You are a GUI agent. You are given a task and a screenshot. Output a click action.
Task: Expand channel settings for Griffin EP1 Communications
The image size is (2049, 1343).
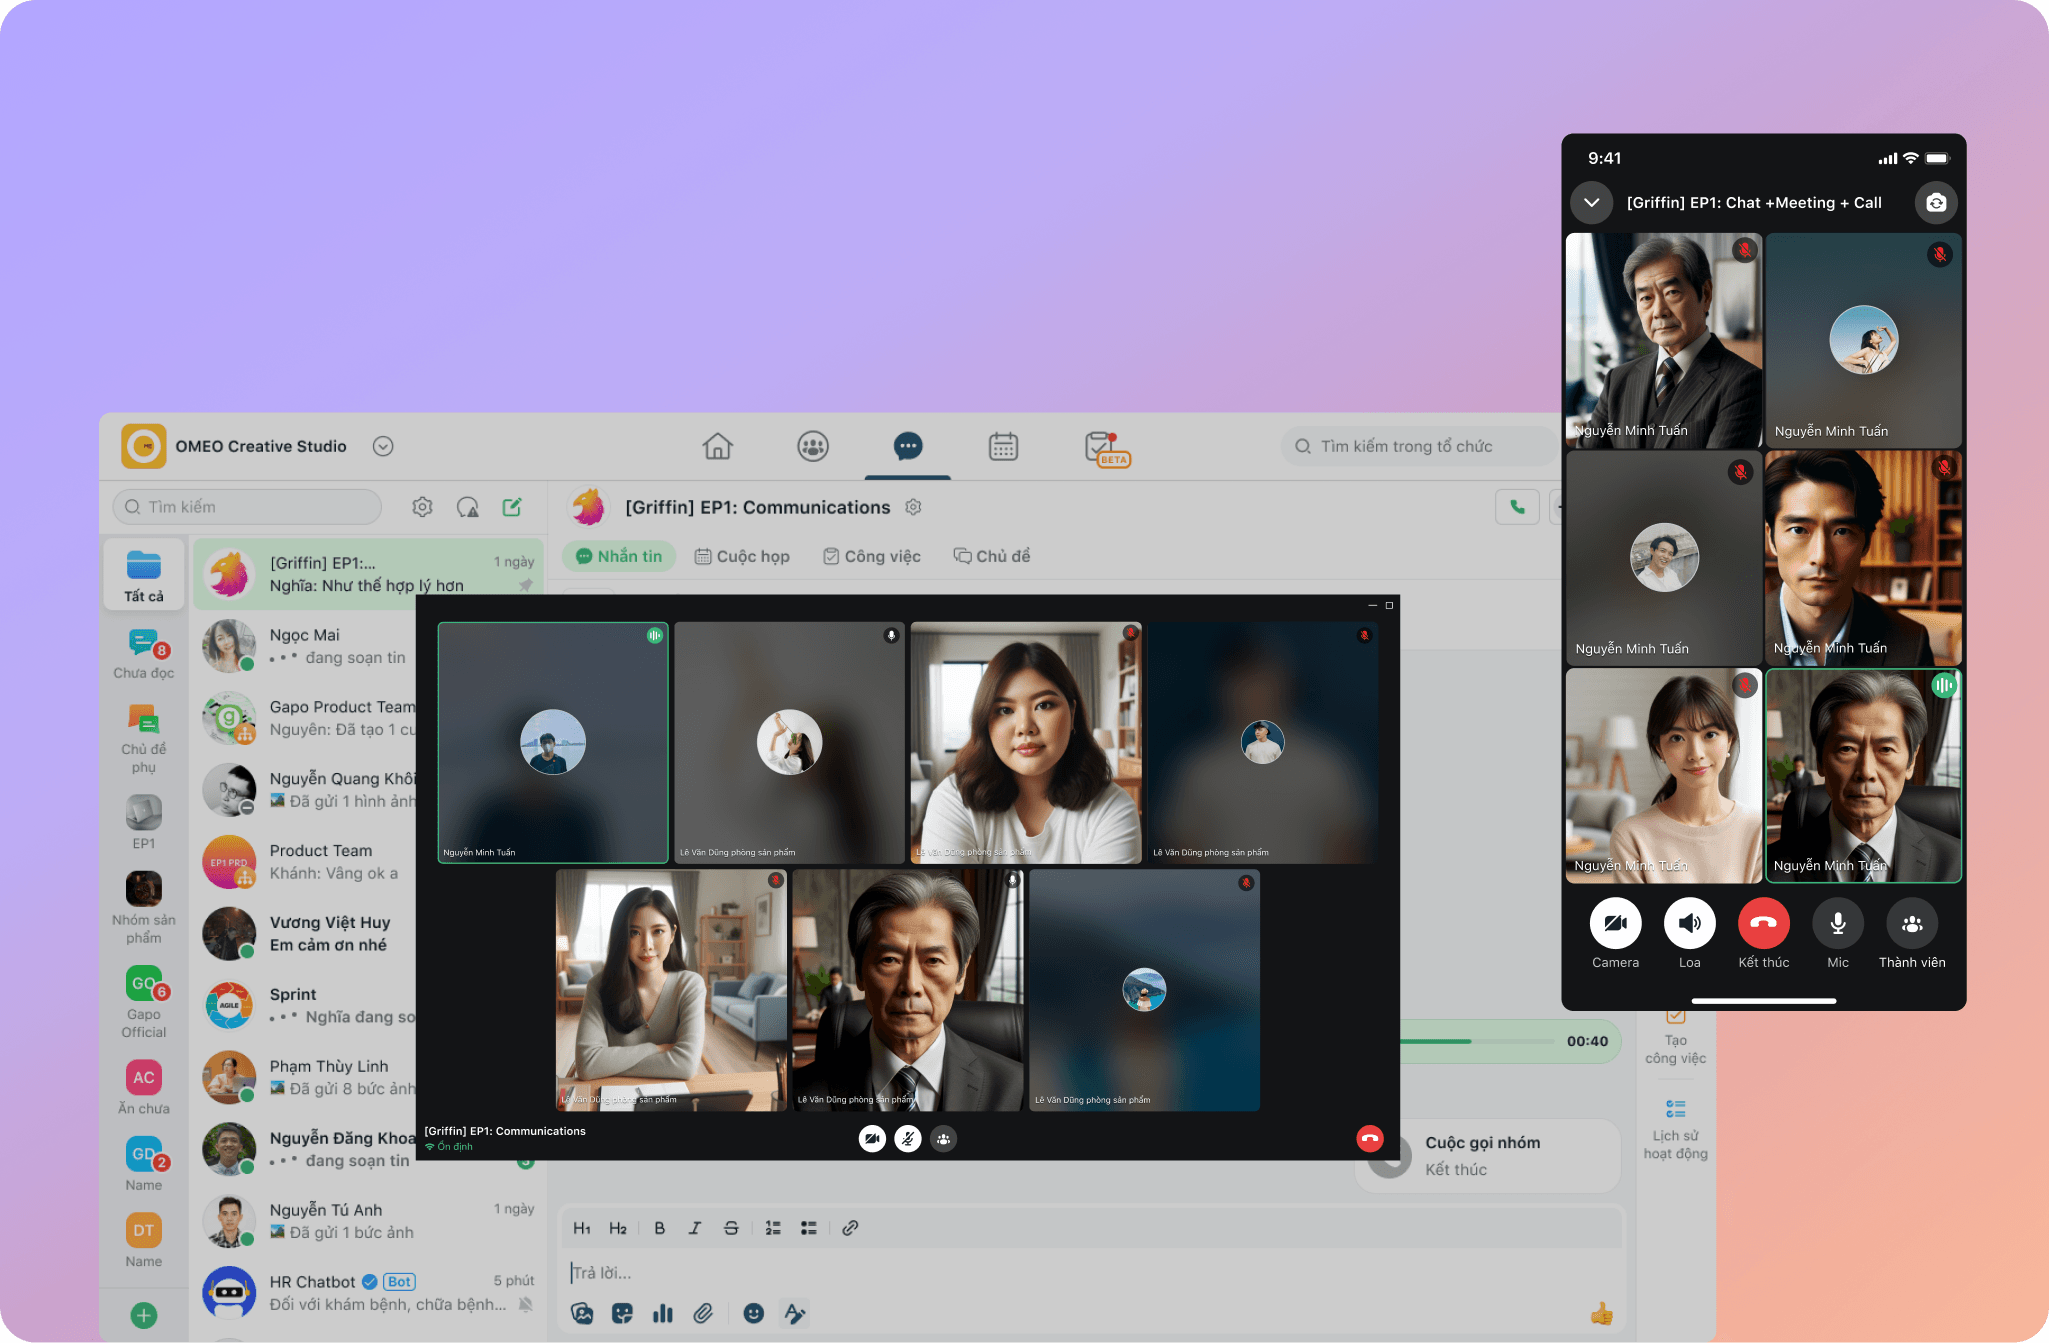(x=911, y=507)
